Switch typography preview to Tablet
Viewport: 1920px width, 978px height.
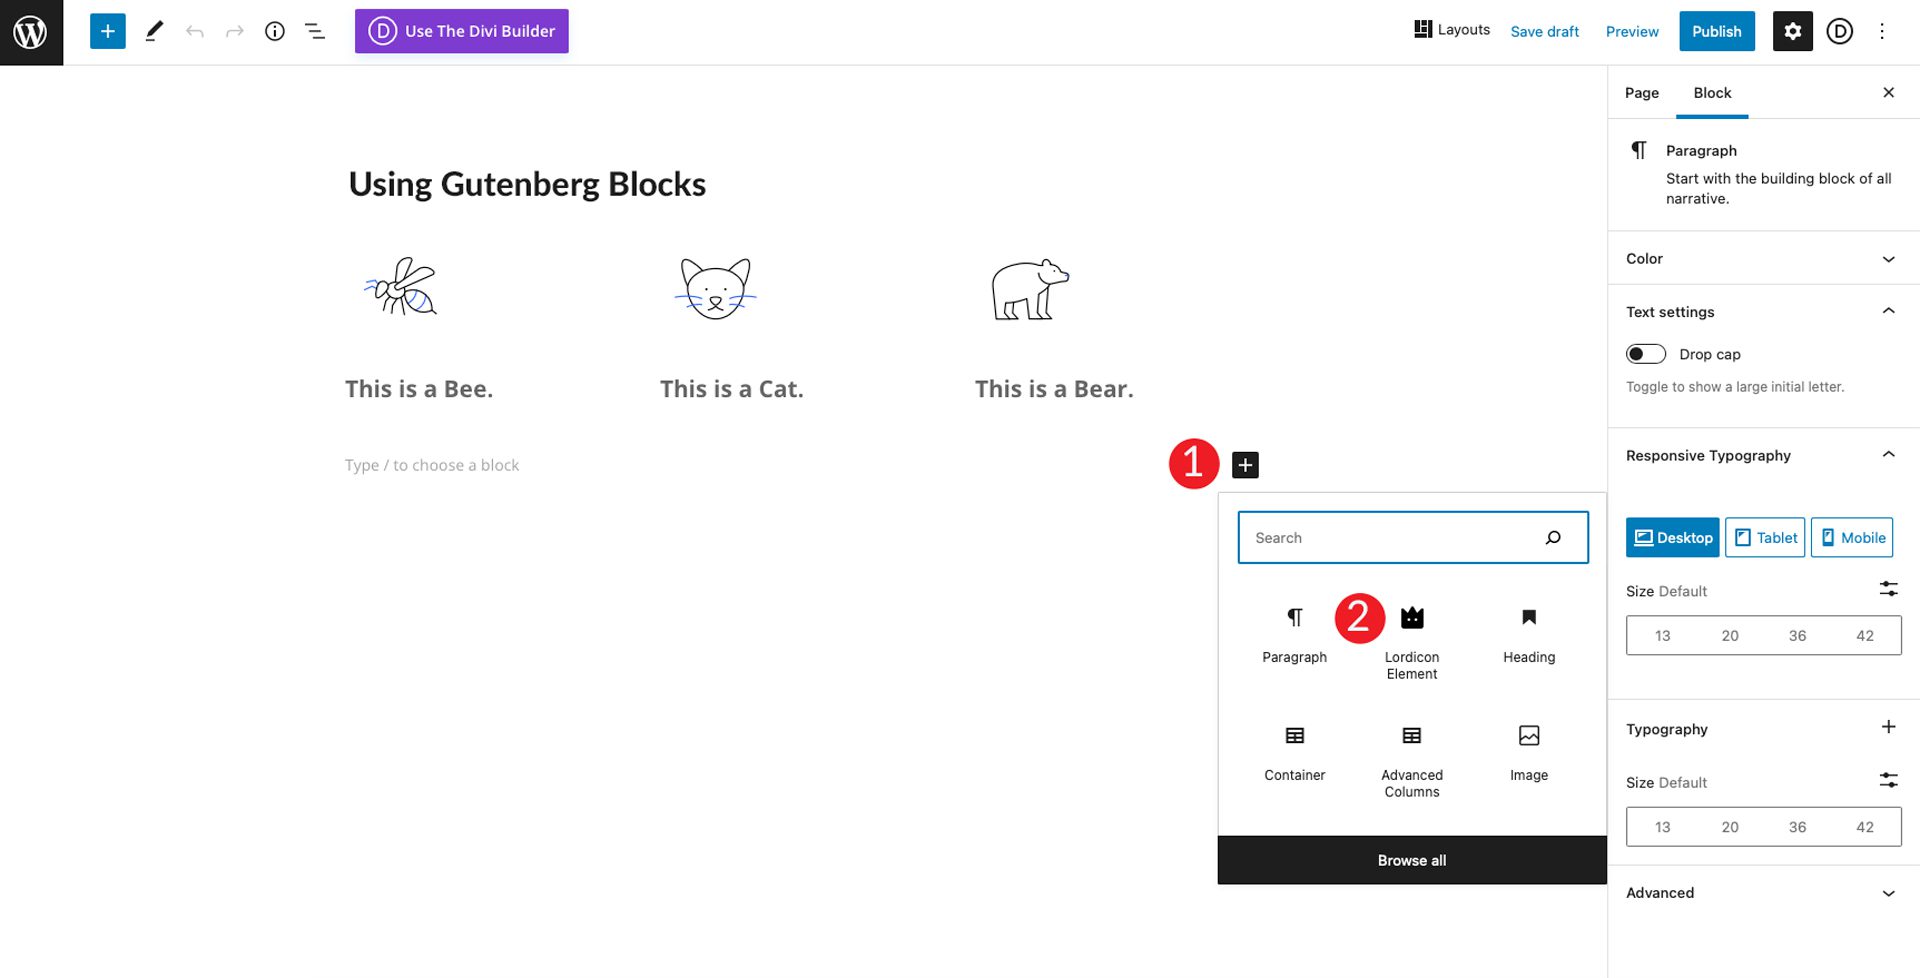pos(1764,537)
